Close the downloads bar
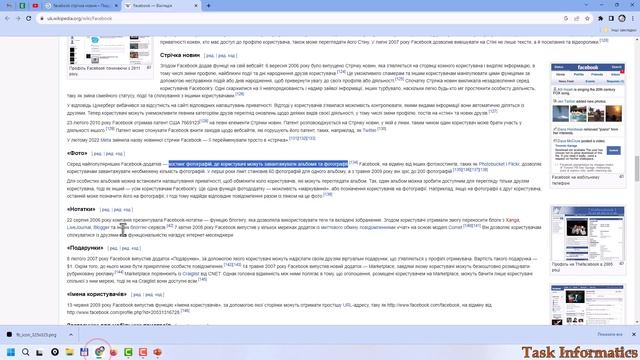This screenshot has height=360, width=640. (x=633, y=334)
